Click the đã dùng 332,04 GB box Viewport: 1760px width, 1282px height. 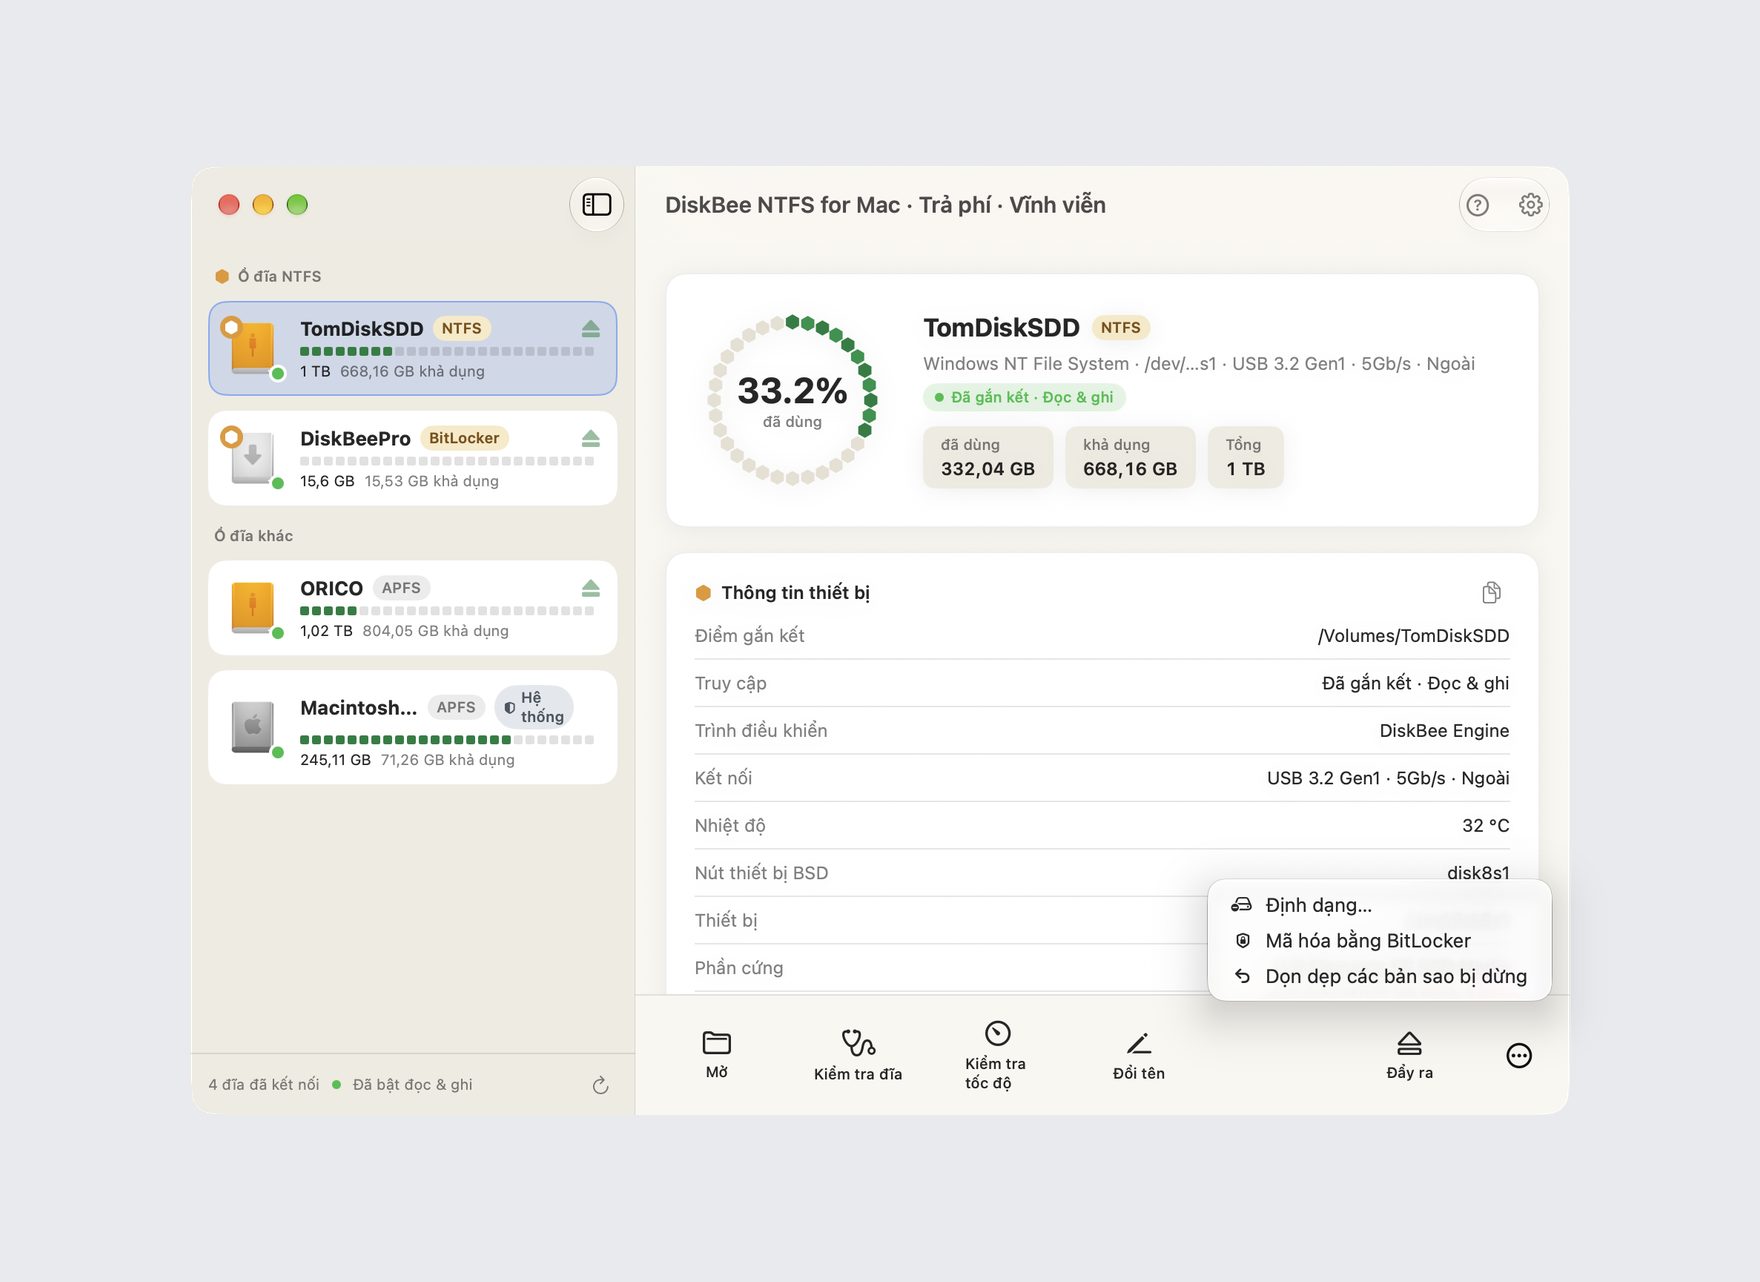(x=988, y=457)
